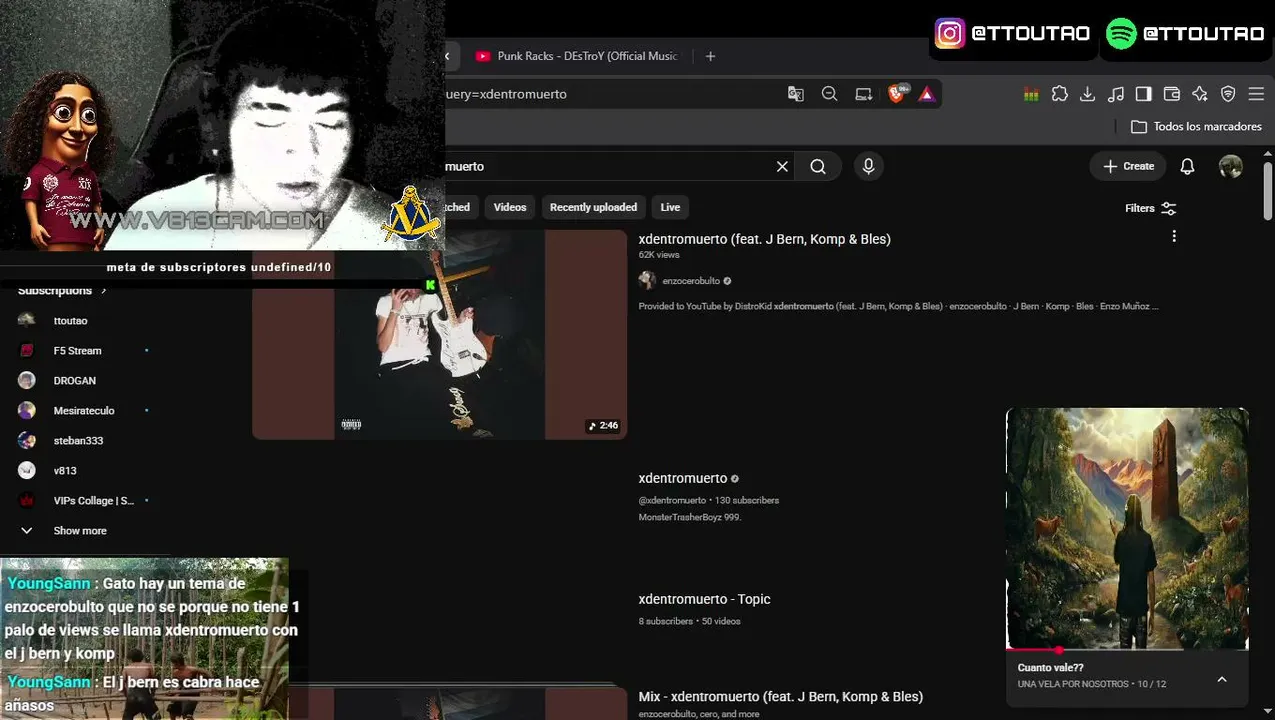
Task: Open the browser downloads icon
Action: point(1088,94)
